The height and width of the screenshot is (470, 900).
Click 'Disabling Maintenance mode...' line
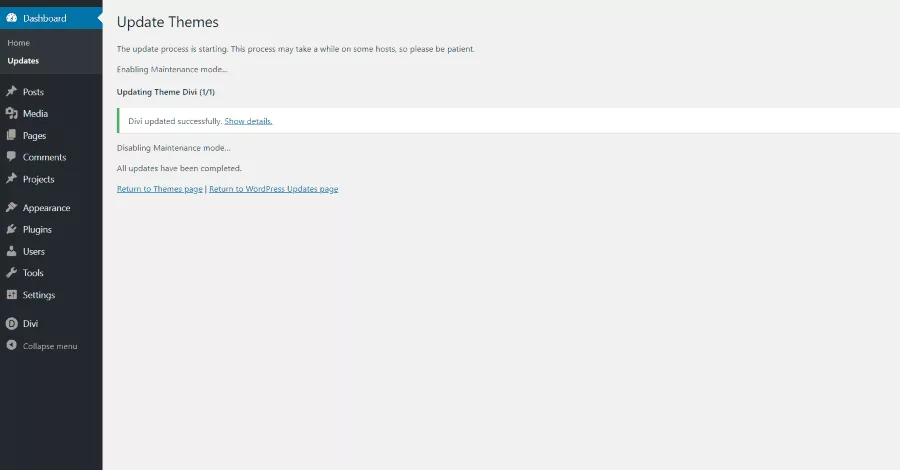(x=173, y=147)
